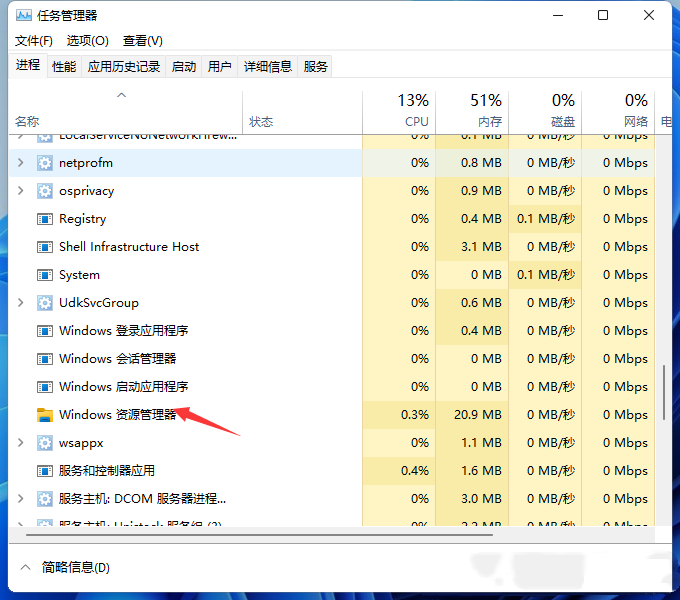Click the Windows 登录应用程序 icon

[45, 331]
